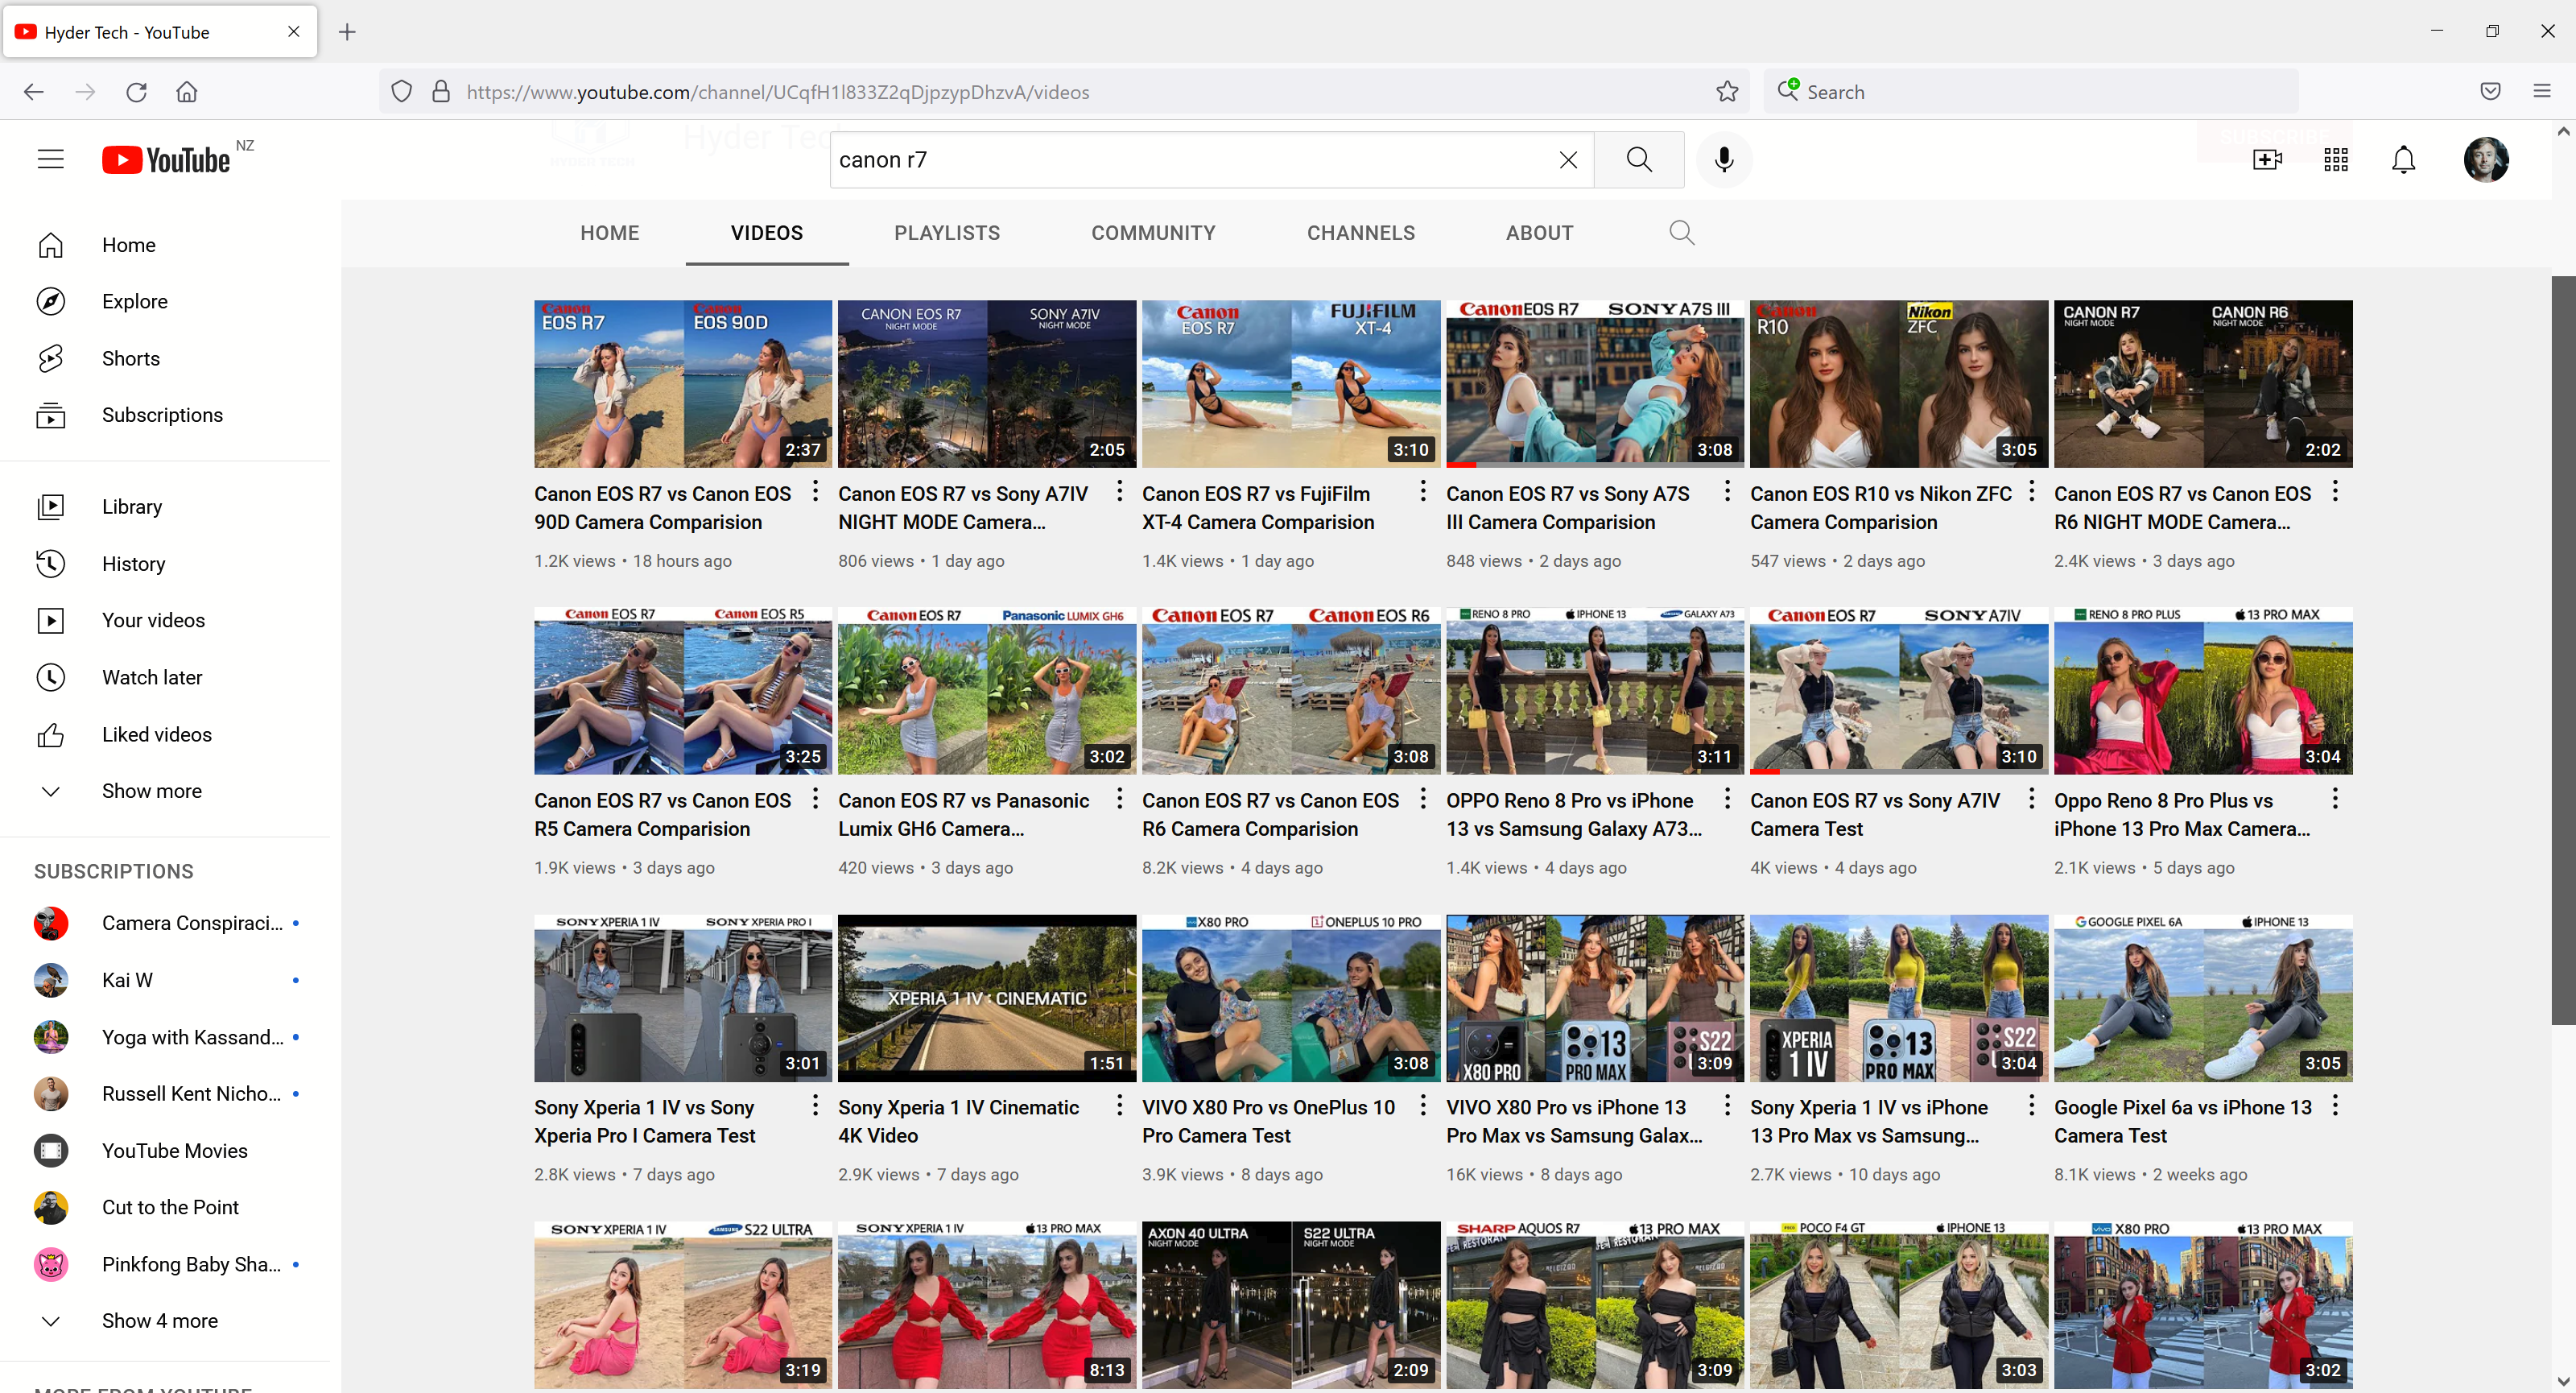This screenshot has height=1393, width=2576.
Task: Switch to ABOUT tab
Action: (1540, 233)
